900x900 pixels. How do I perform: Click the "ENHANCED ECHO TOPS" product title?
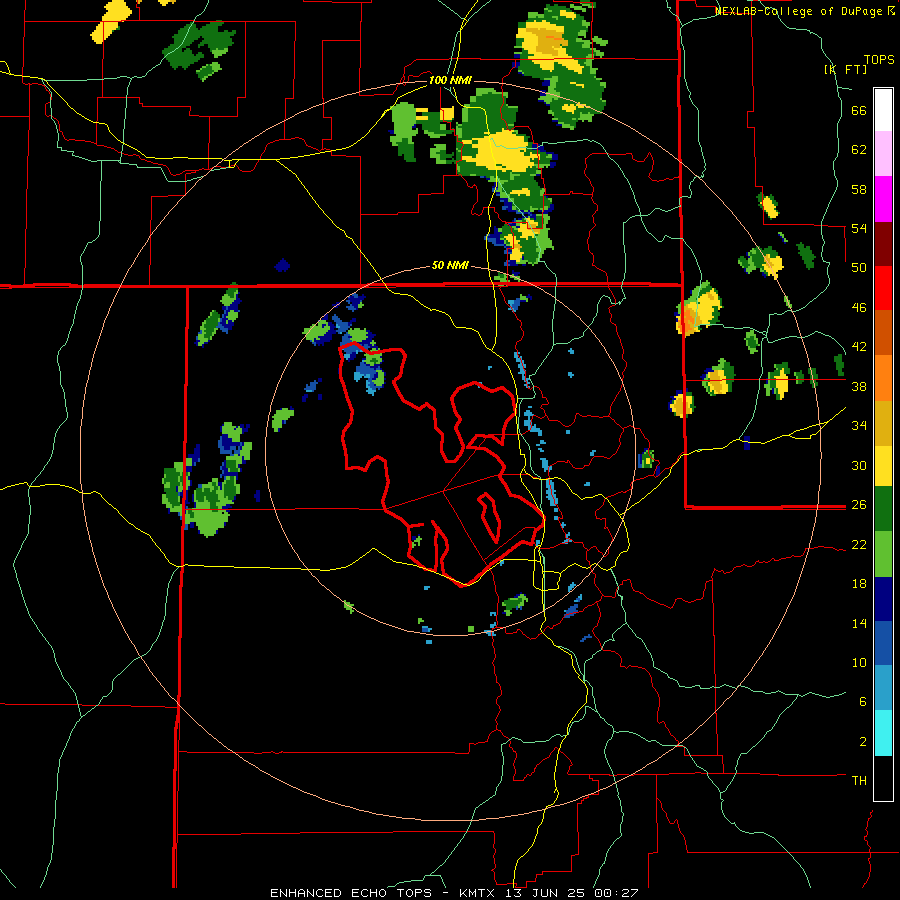point(351,893)
